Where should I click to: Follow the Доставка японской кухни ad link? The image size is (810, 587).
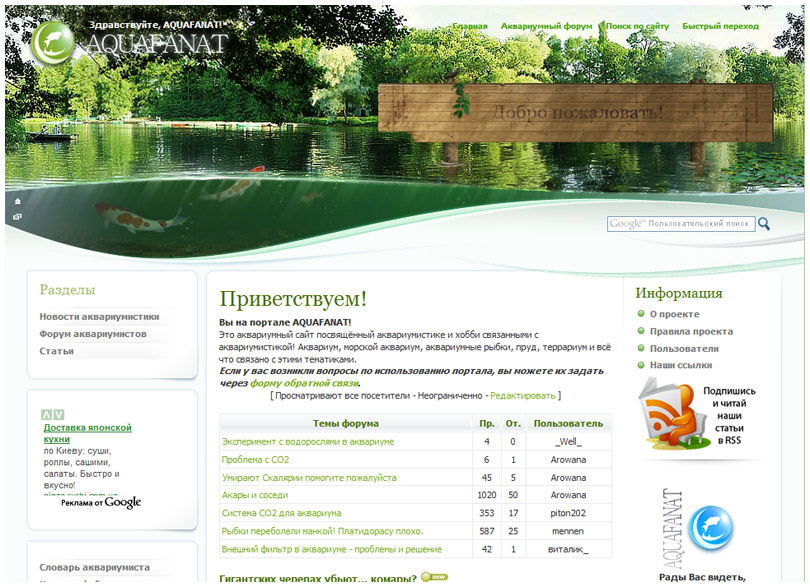[x=87, y=433]
